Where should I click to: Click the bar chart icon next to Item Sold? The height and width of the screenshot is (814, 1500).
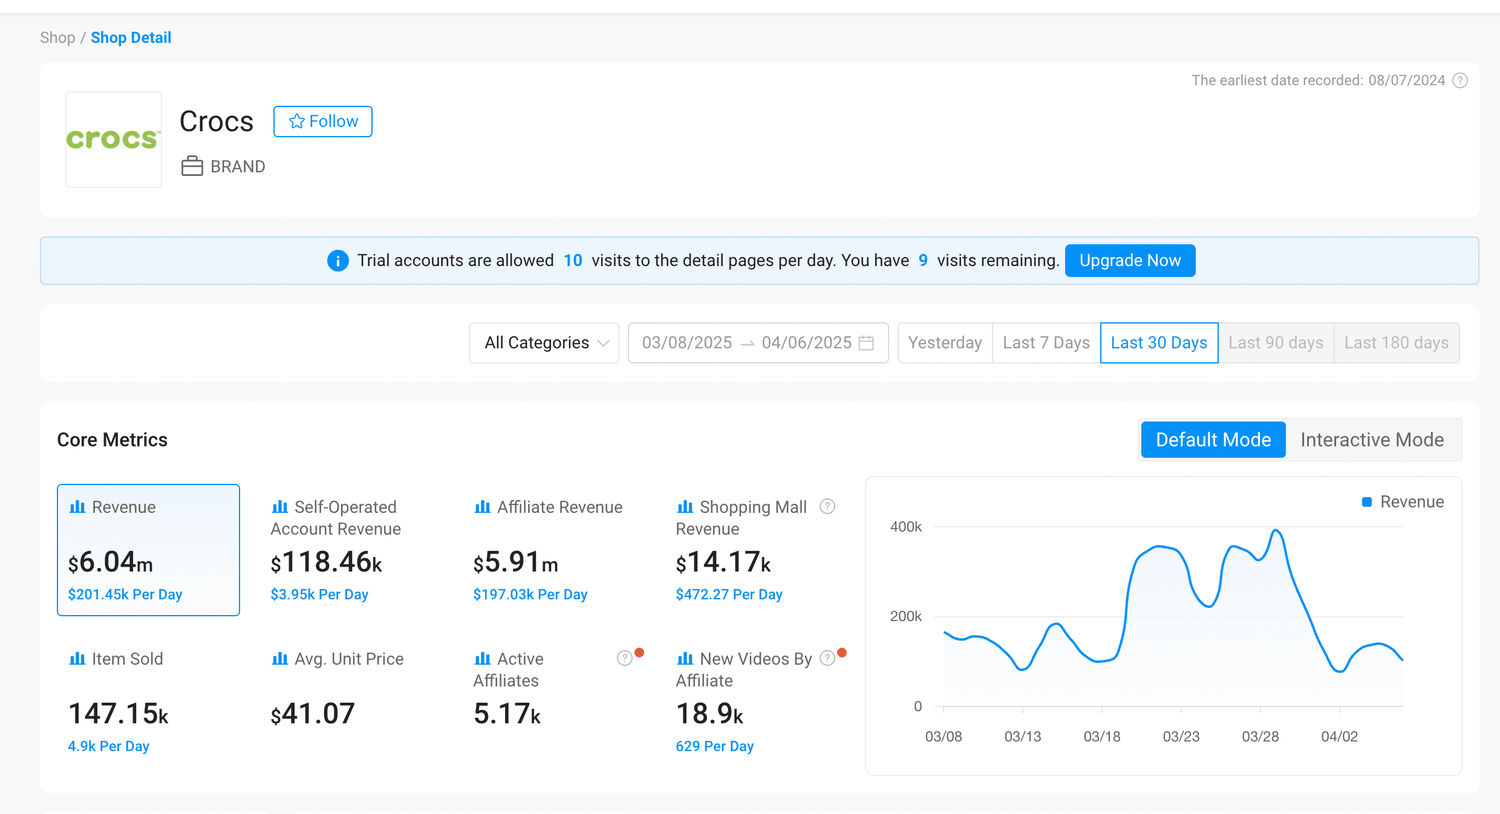point(77,659)
